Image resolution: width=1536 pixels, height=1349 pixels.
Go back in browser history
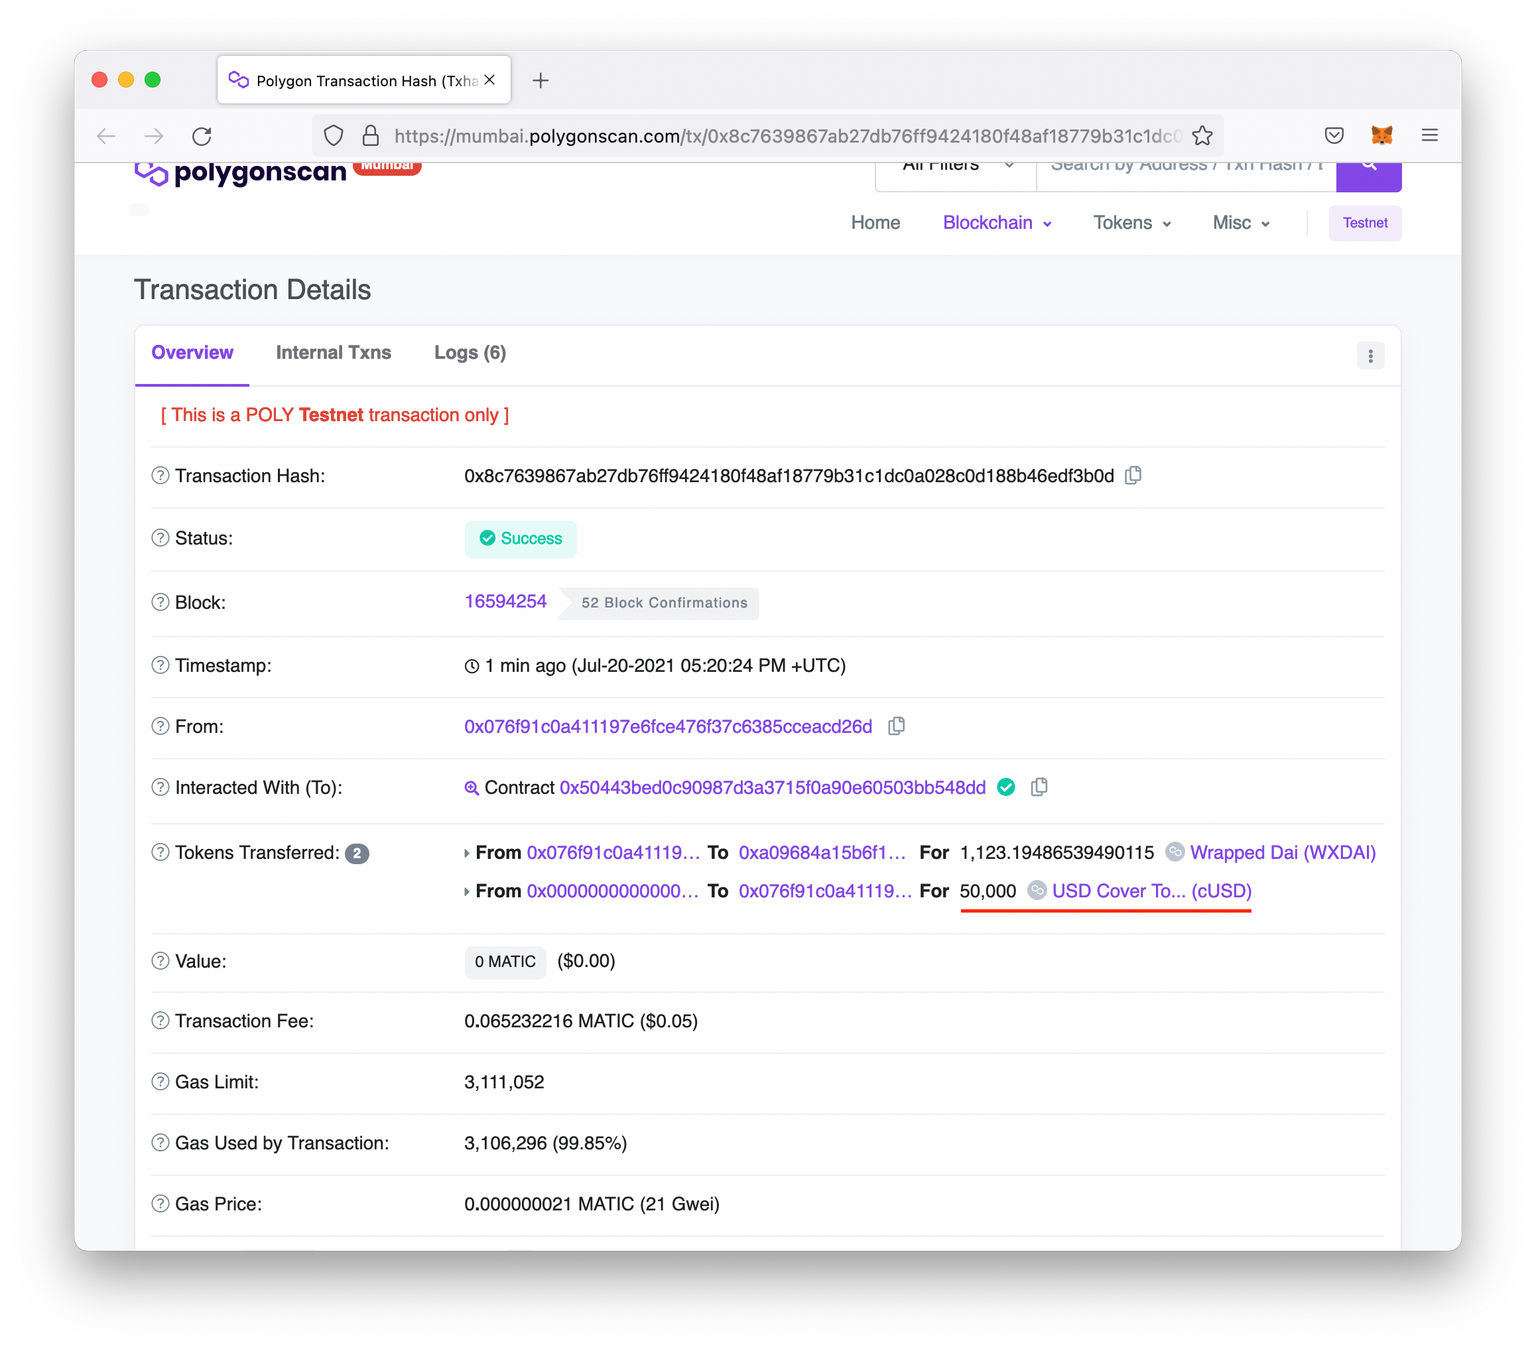(106, 136)
